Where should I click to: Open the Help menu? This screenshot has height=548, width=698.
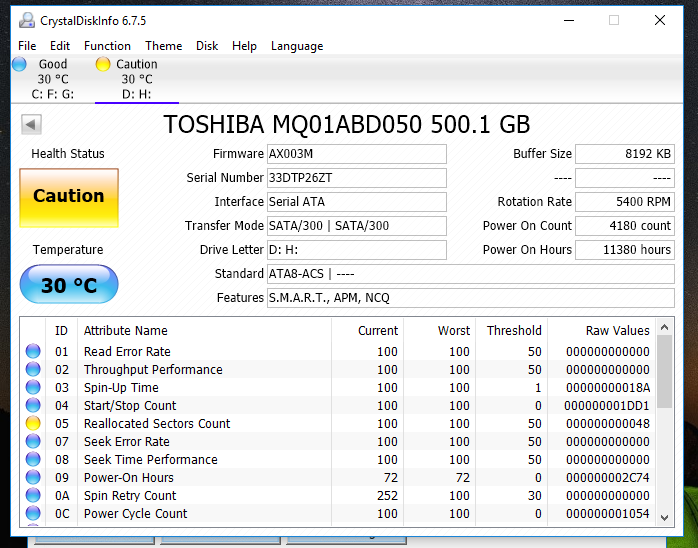(x=244, y=46)
